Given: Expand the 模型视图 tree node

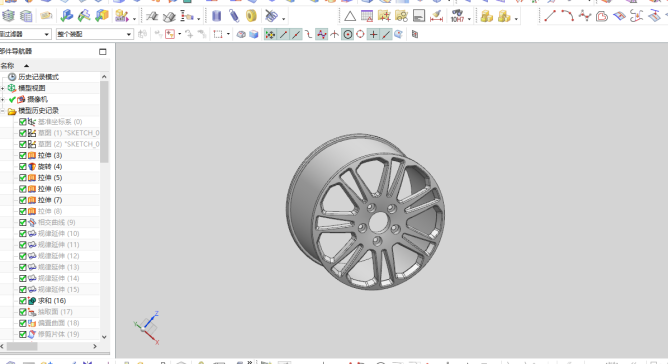Looking at the screenshot, I should point(3,88).
